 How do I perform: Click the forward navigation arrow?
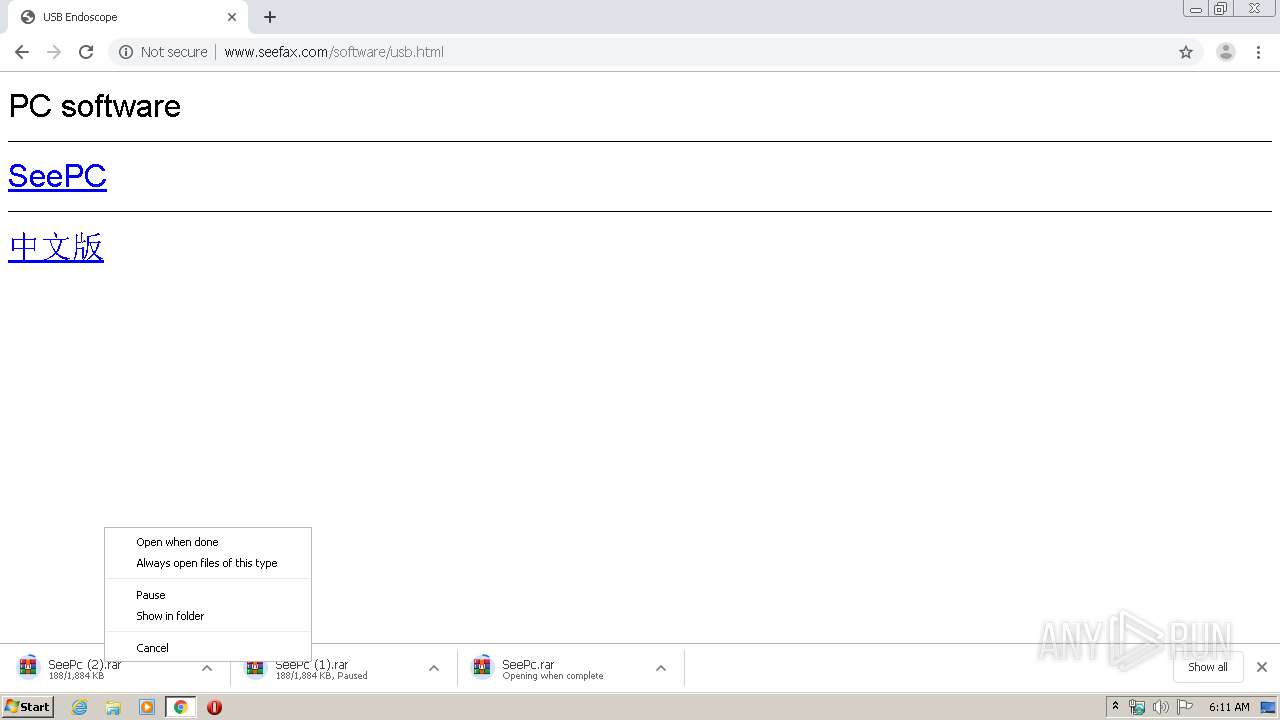54,52
